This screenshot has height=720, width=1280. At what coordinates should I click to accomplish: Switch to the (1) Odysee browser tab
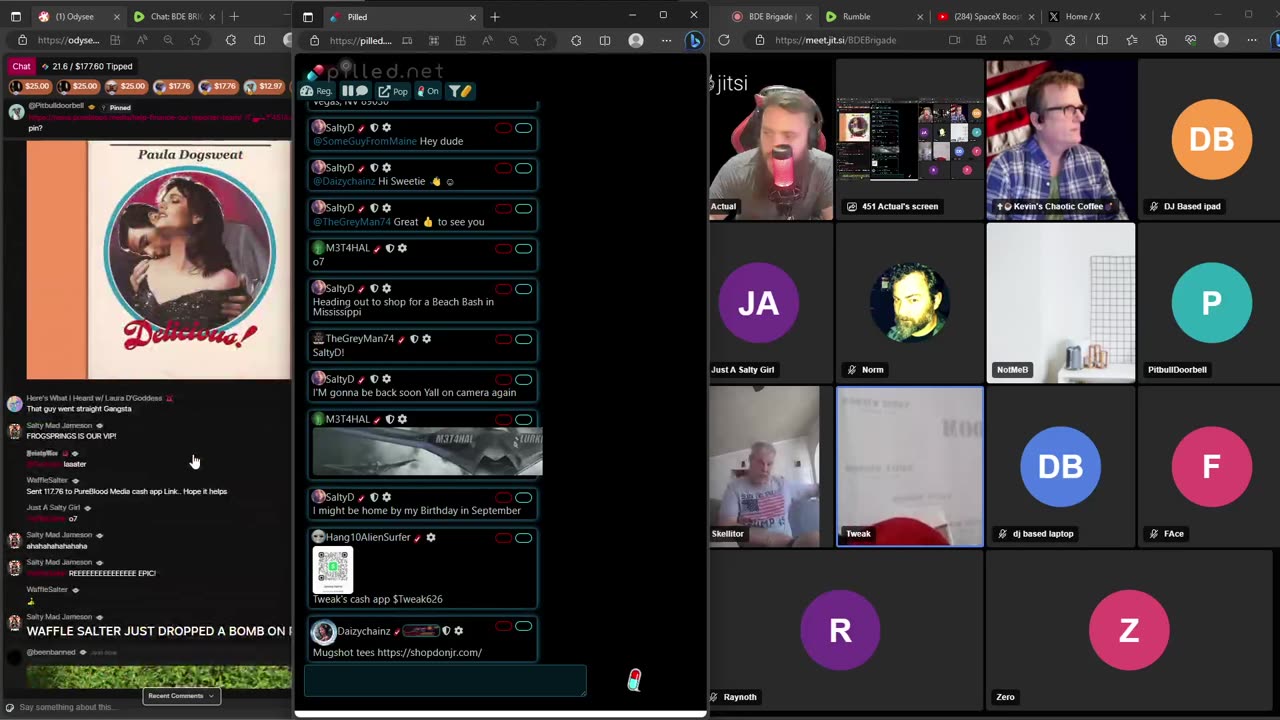point(78,17)
